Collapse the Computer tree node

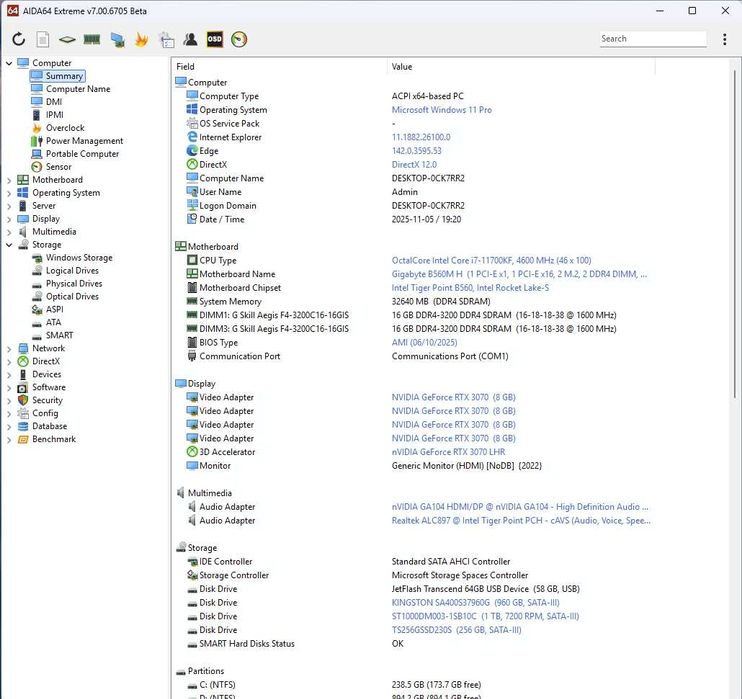pyautogui.click(x=9, y=63)
